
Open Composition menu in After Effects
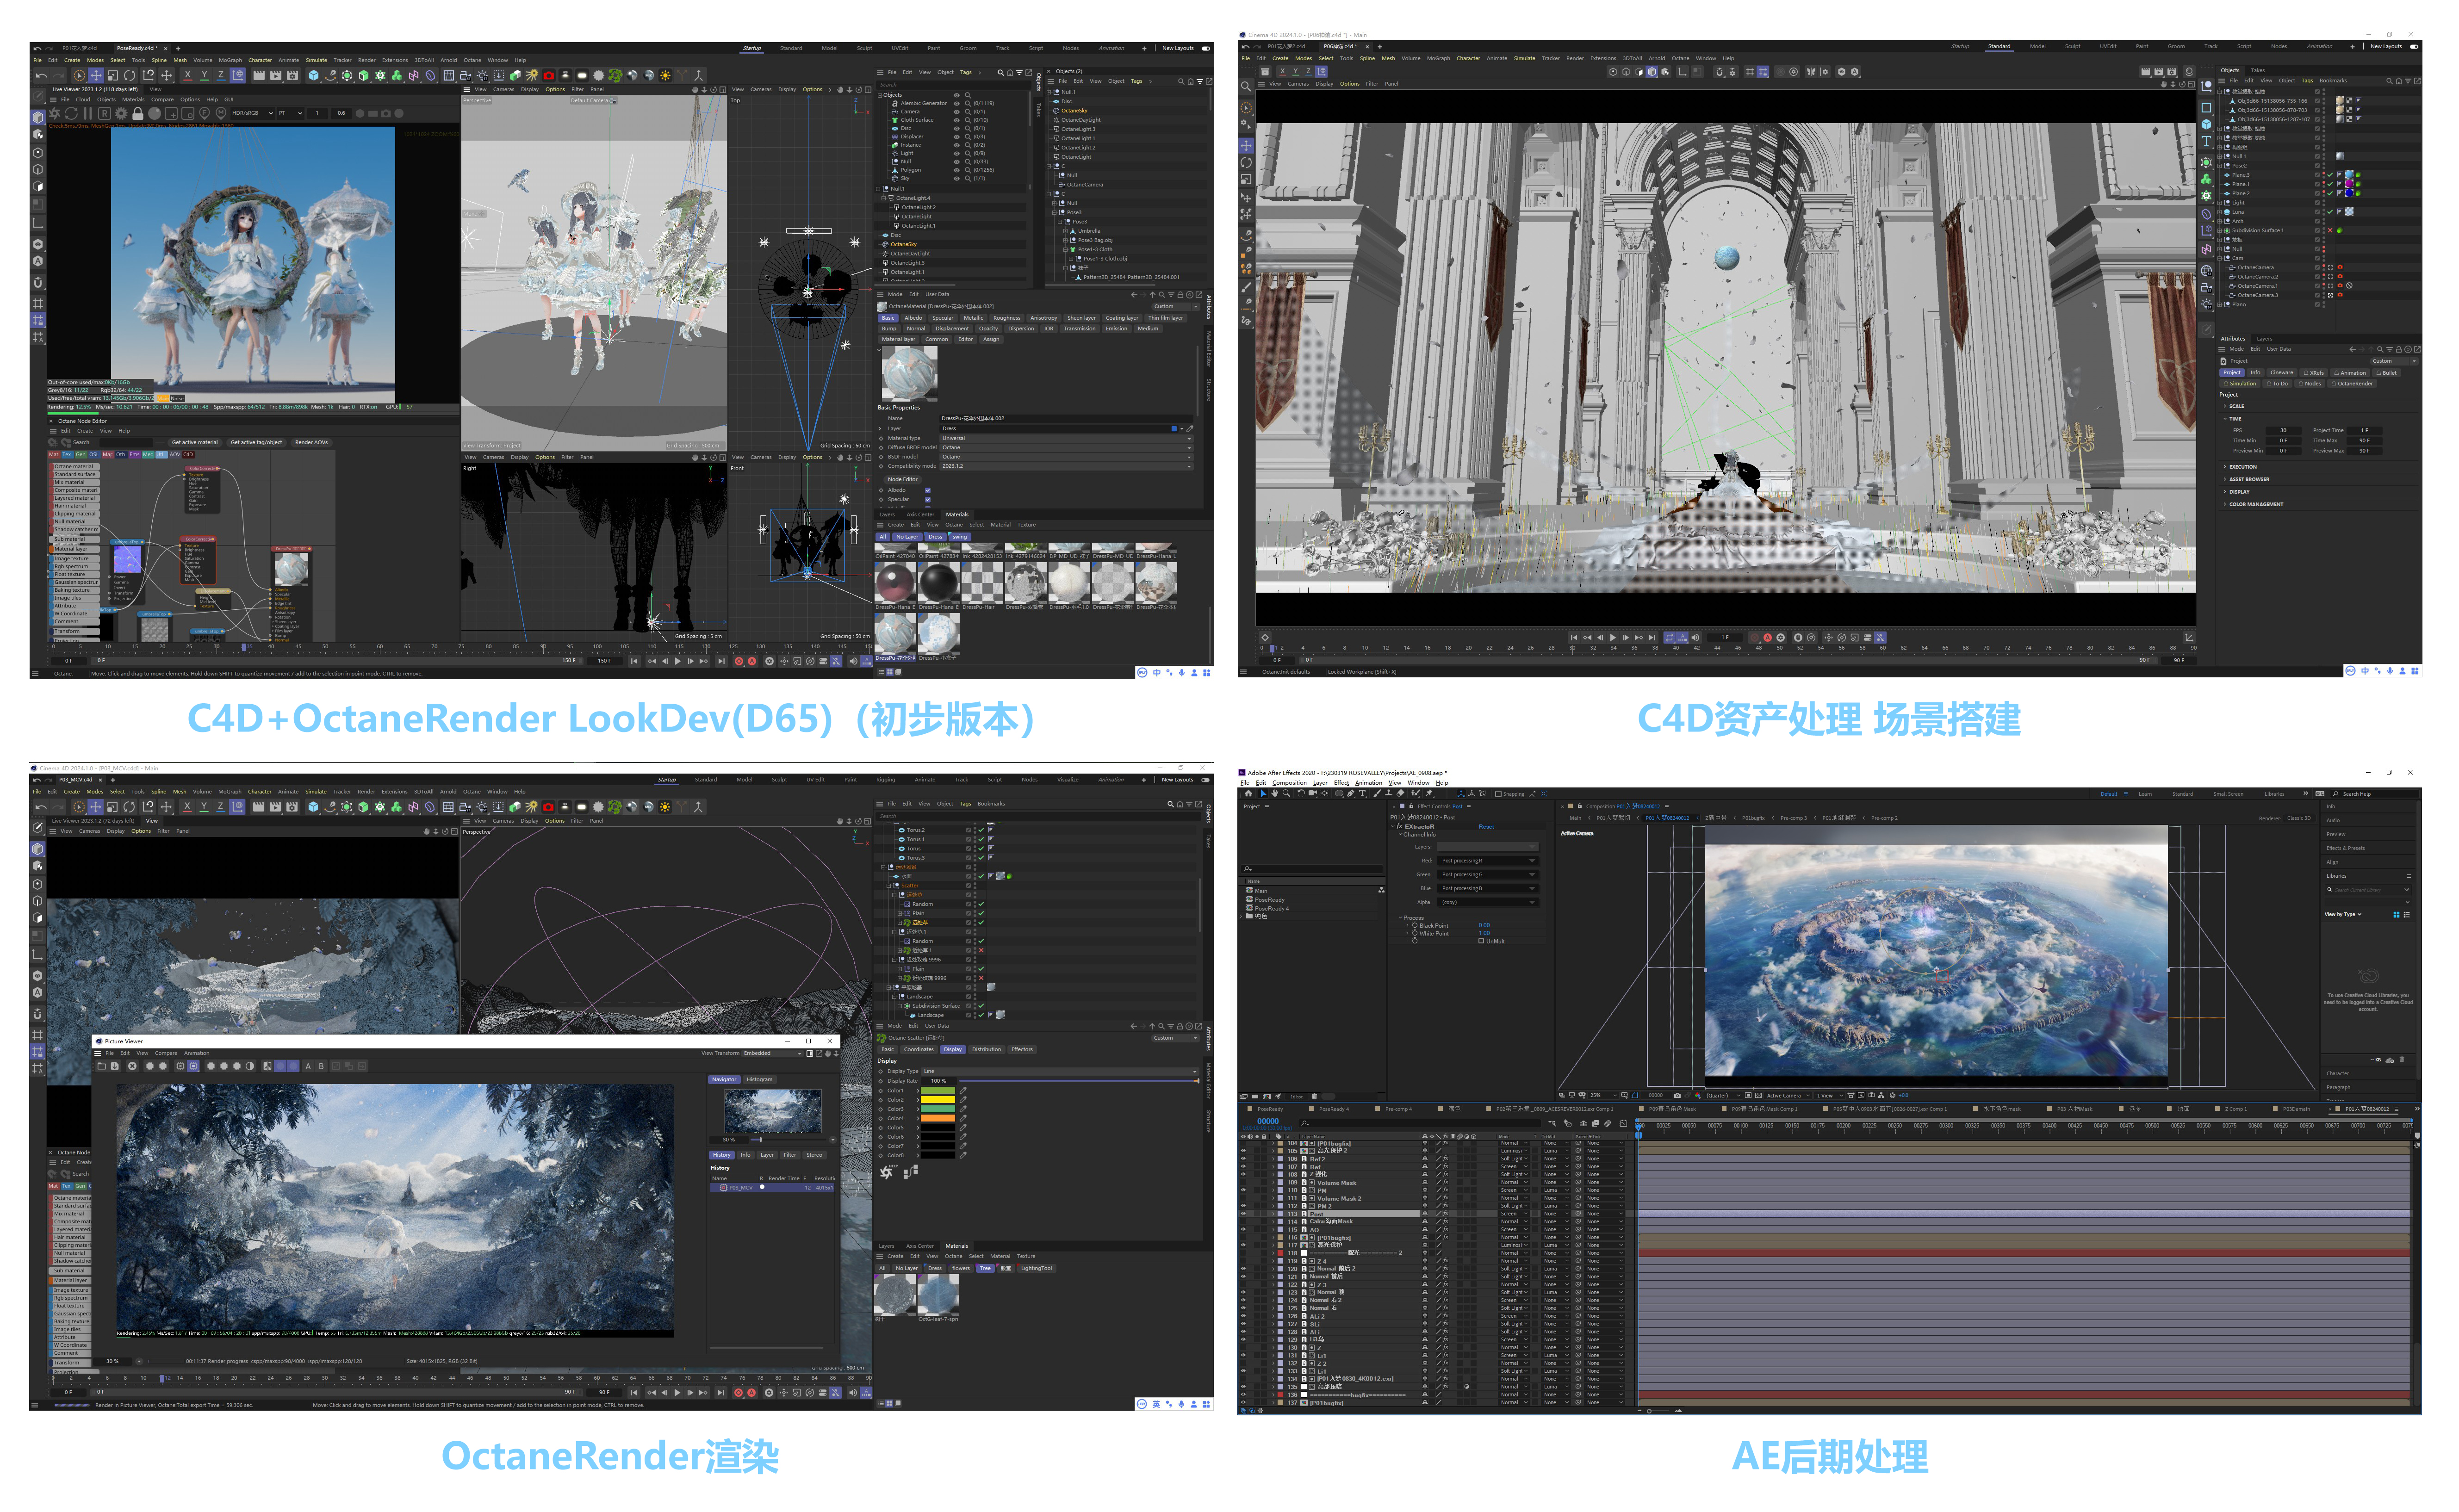pos(1290,783)
